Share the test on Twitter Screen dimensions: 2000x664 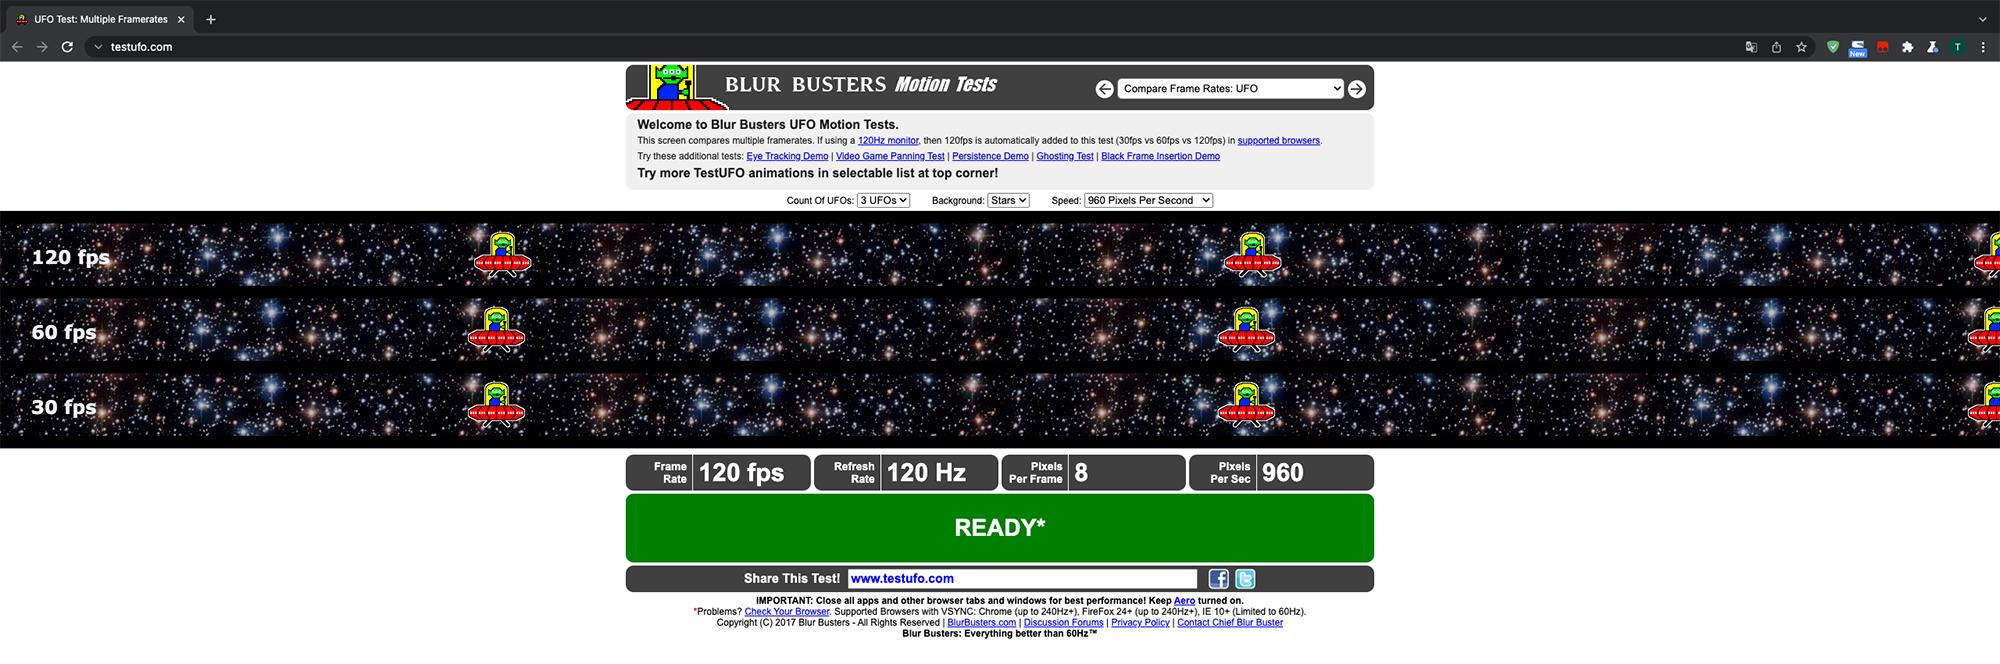[1245, 579]
